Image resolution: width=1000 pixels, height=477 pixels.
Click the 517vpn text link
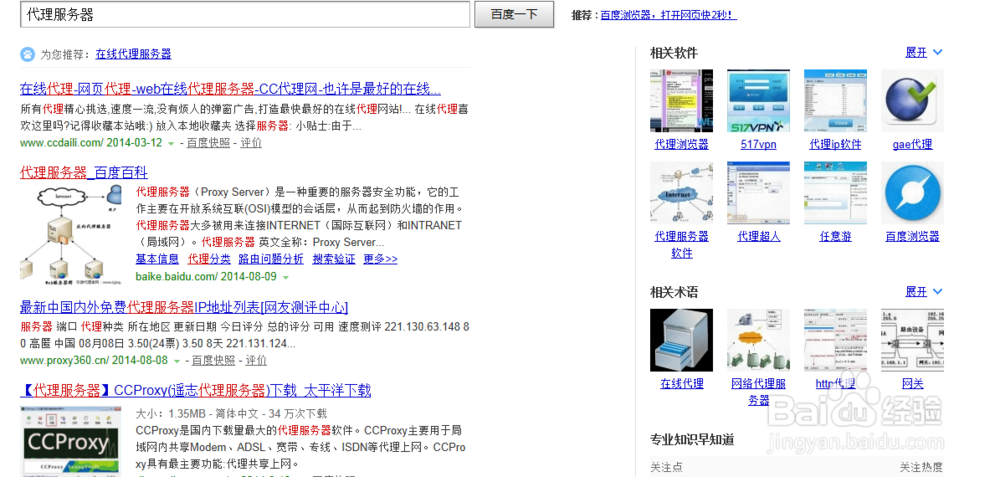pos(758,145)
